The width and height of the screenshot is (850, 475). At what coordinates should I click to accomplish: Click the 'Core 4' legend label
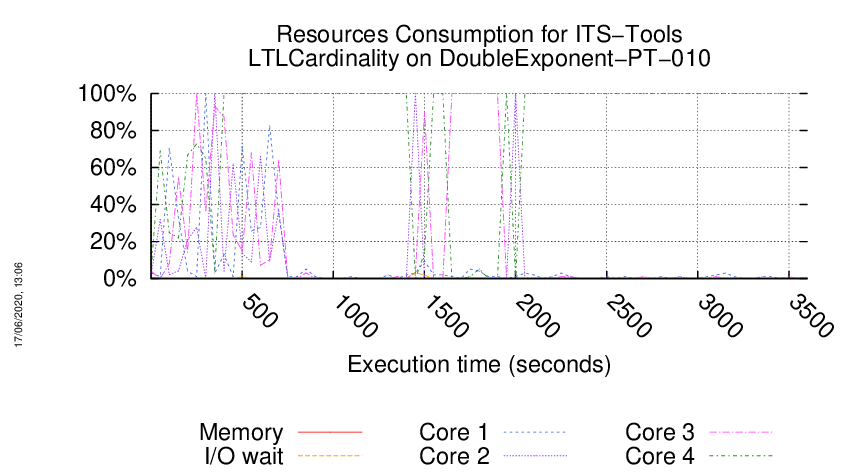pyautogui.click(x=660, y=456)
